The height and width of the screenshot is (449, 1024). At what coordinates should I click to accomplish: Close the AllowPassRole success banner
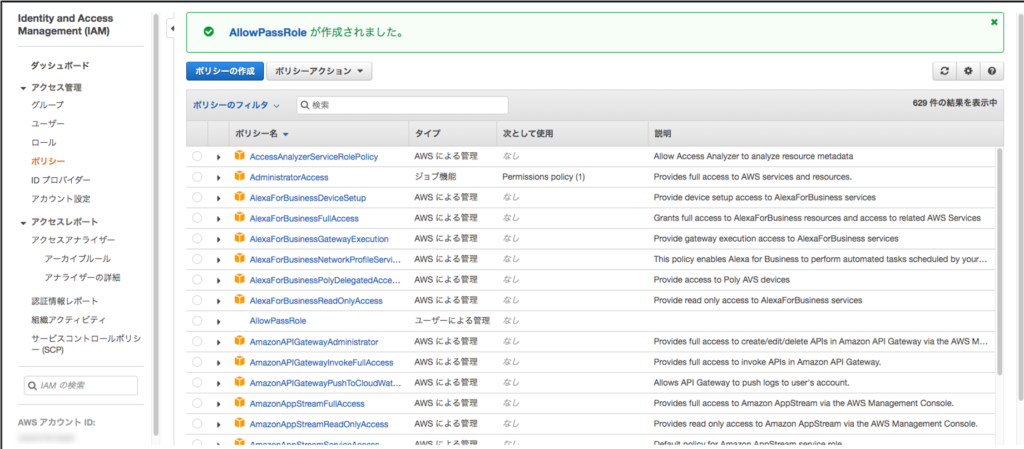point(994,21)
